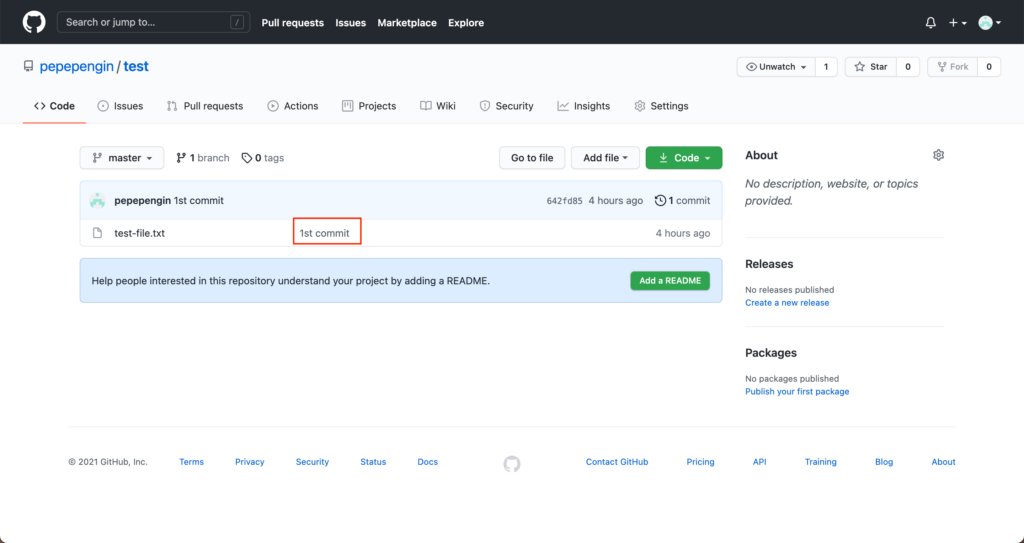View the 1 commit history link
The height and width of the screenshot is (543, 1024).
pyautogui.click(x=682, y=201)
